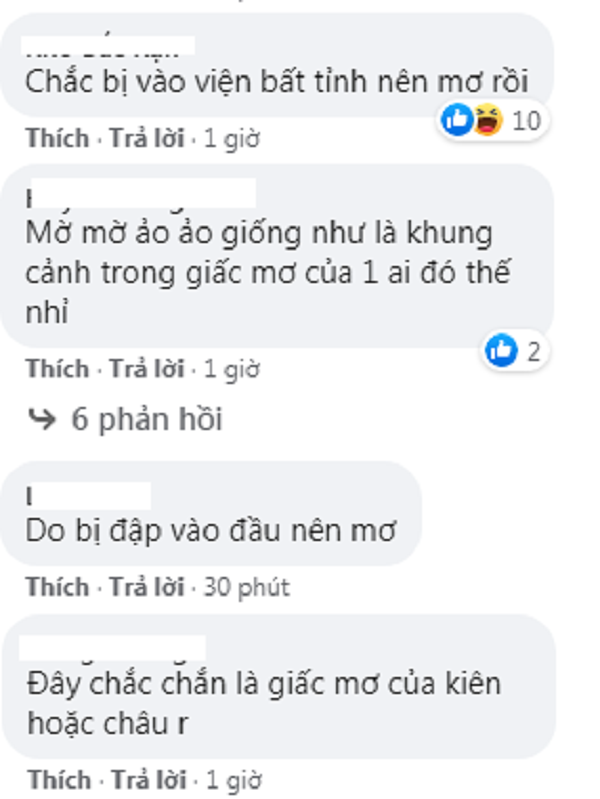This screenshot has height=799, width=600.
Task: Reply to the 'Mờ mờ ảo ảo' comment
Action: [147, 368]
